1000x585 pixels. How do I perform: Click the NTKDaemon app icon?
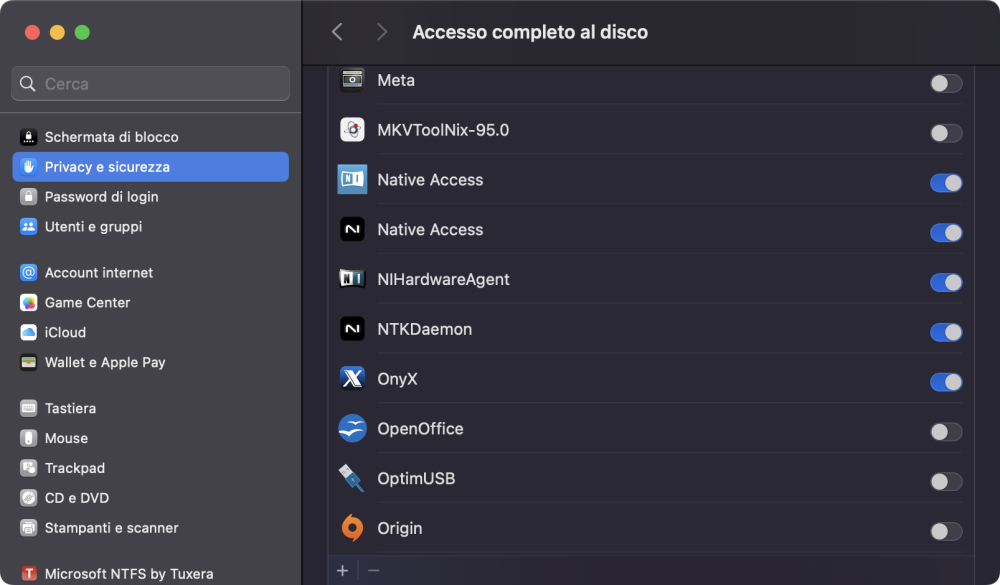tap(352, 329)
